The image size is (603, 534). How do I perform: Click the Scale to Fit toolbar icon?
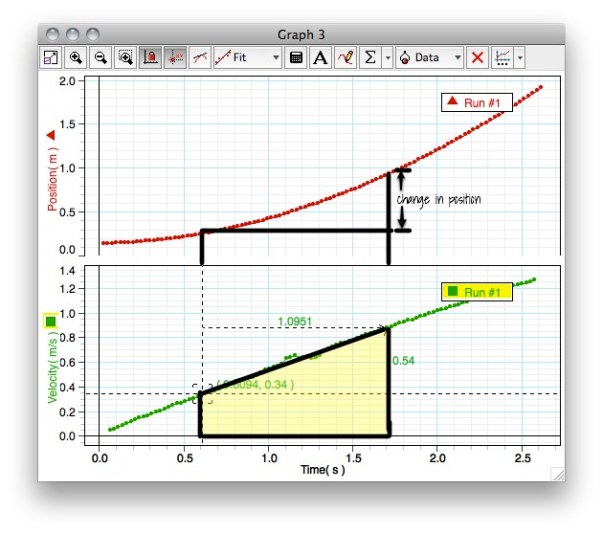click(51, 58)
